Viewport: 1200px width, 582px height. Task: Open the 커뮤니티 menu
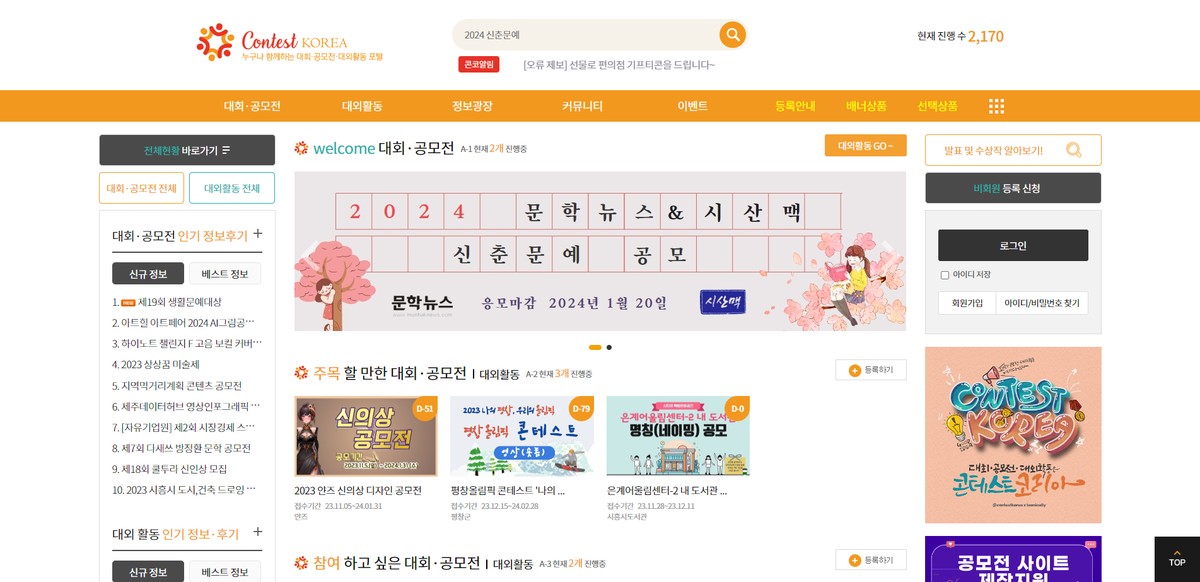pyautogui.click(x=582, y=106)
